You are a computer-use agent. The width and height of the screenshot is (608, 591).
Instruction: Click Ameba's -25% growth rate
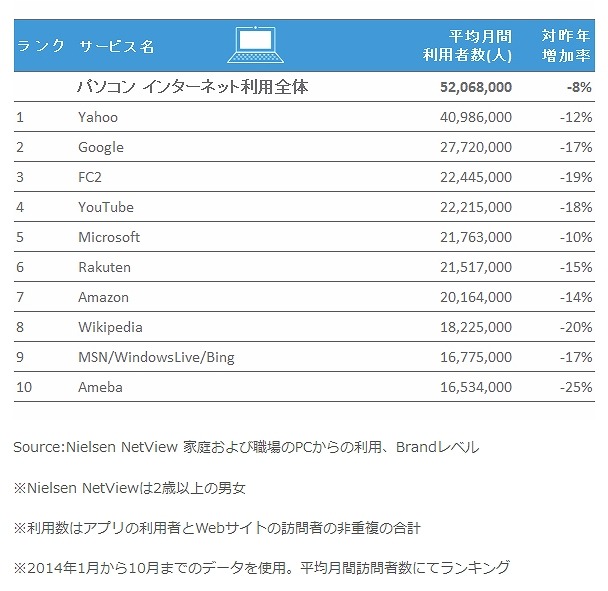576,387
